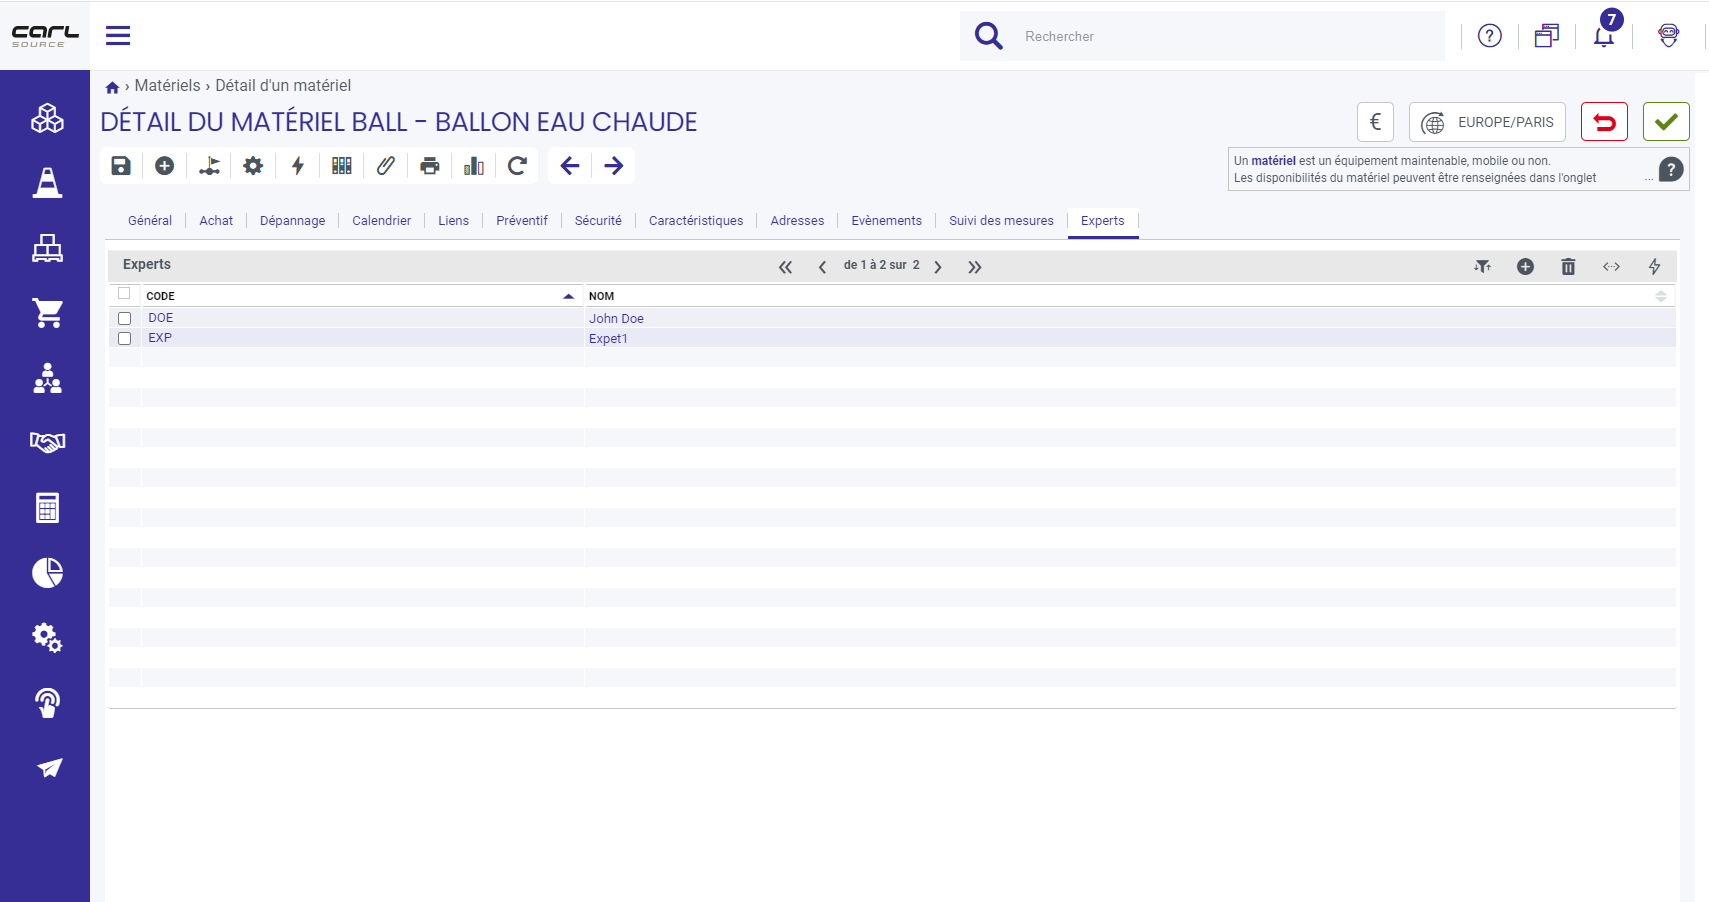Sort by NOM column arrows
The height and width of the screenshot is (902, 1709).
(x=1661, y=296)
